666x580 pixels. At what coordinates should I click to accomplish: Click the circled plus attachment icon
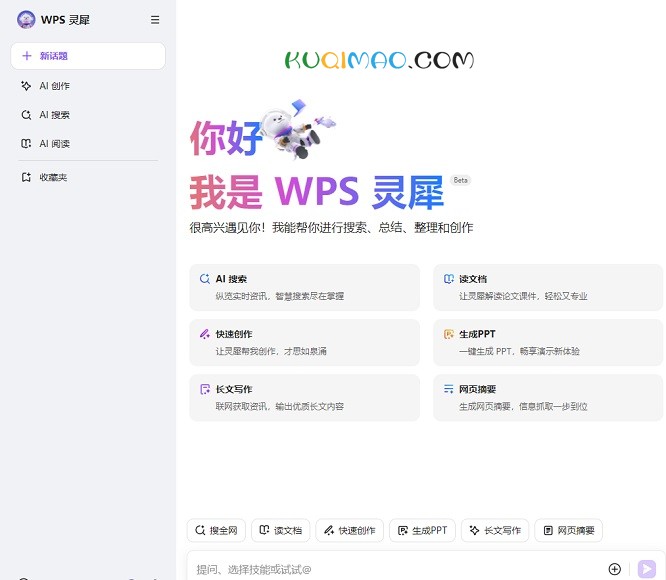tap(615, 569)
